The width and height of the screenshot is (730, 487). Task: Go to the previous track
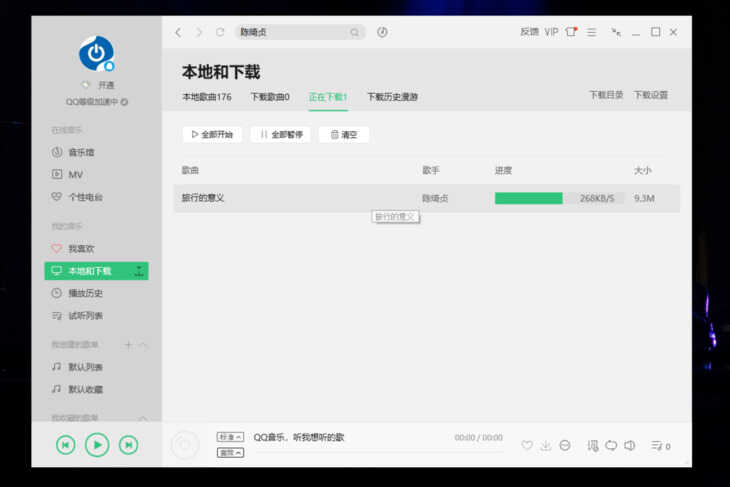(x=66, y=445)
